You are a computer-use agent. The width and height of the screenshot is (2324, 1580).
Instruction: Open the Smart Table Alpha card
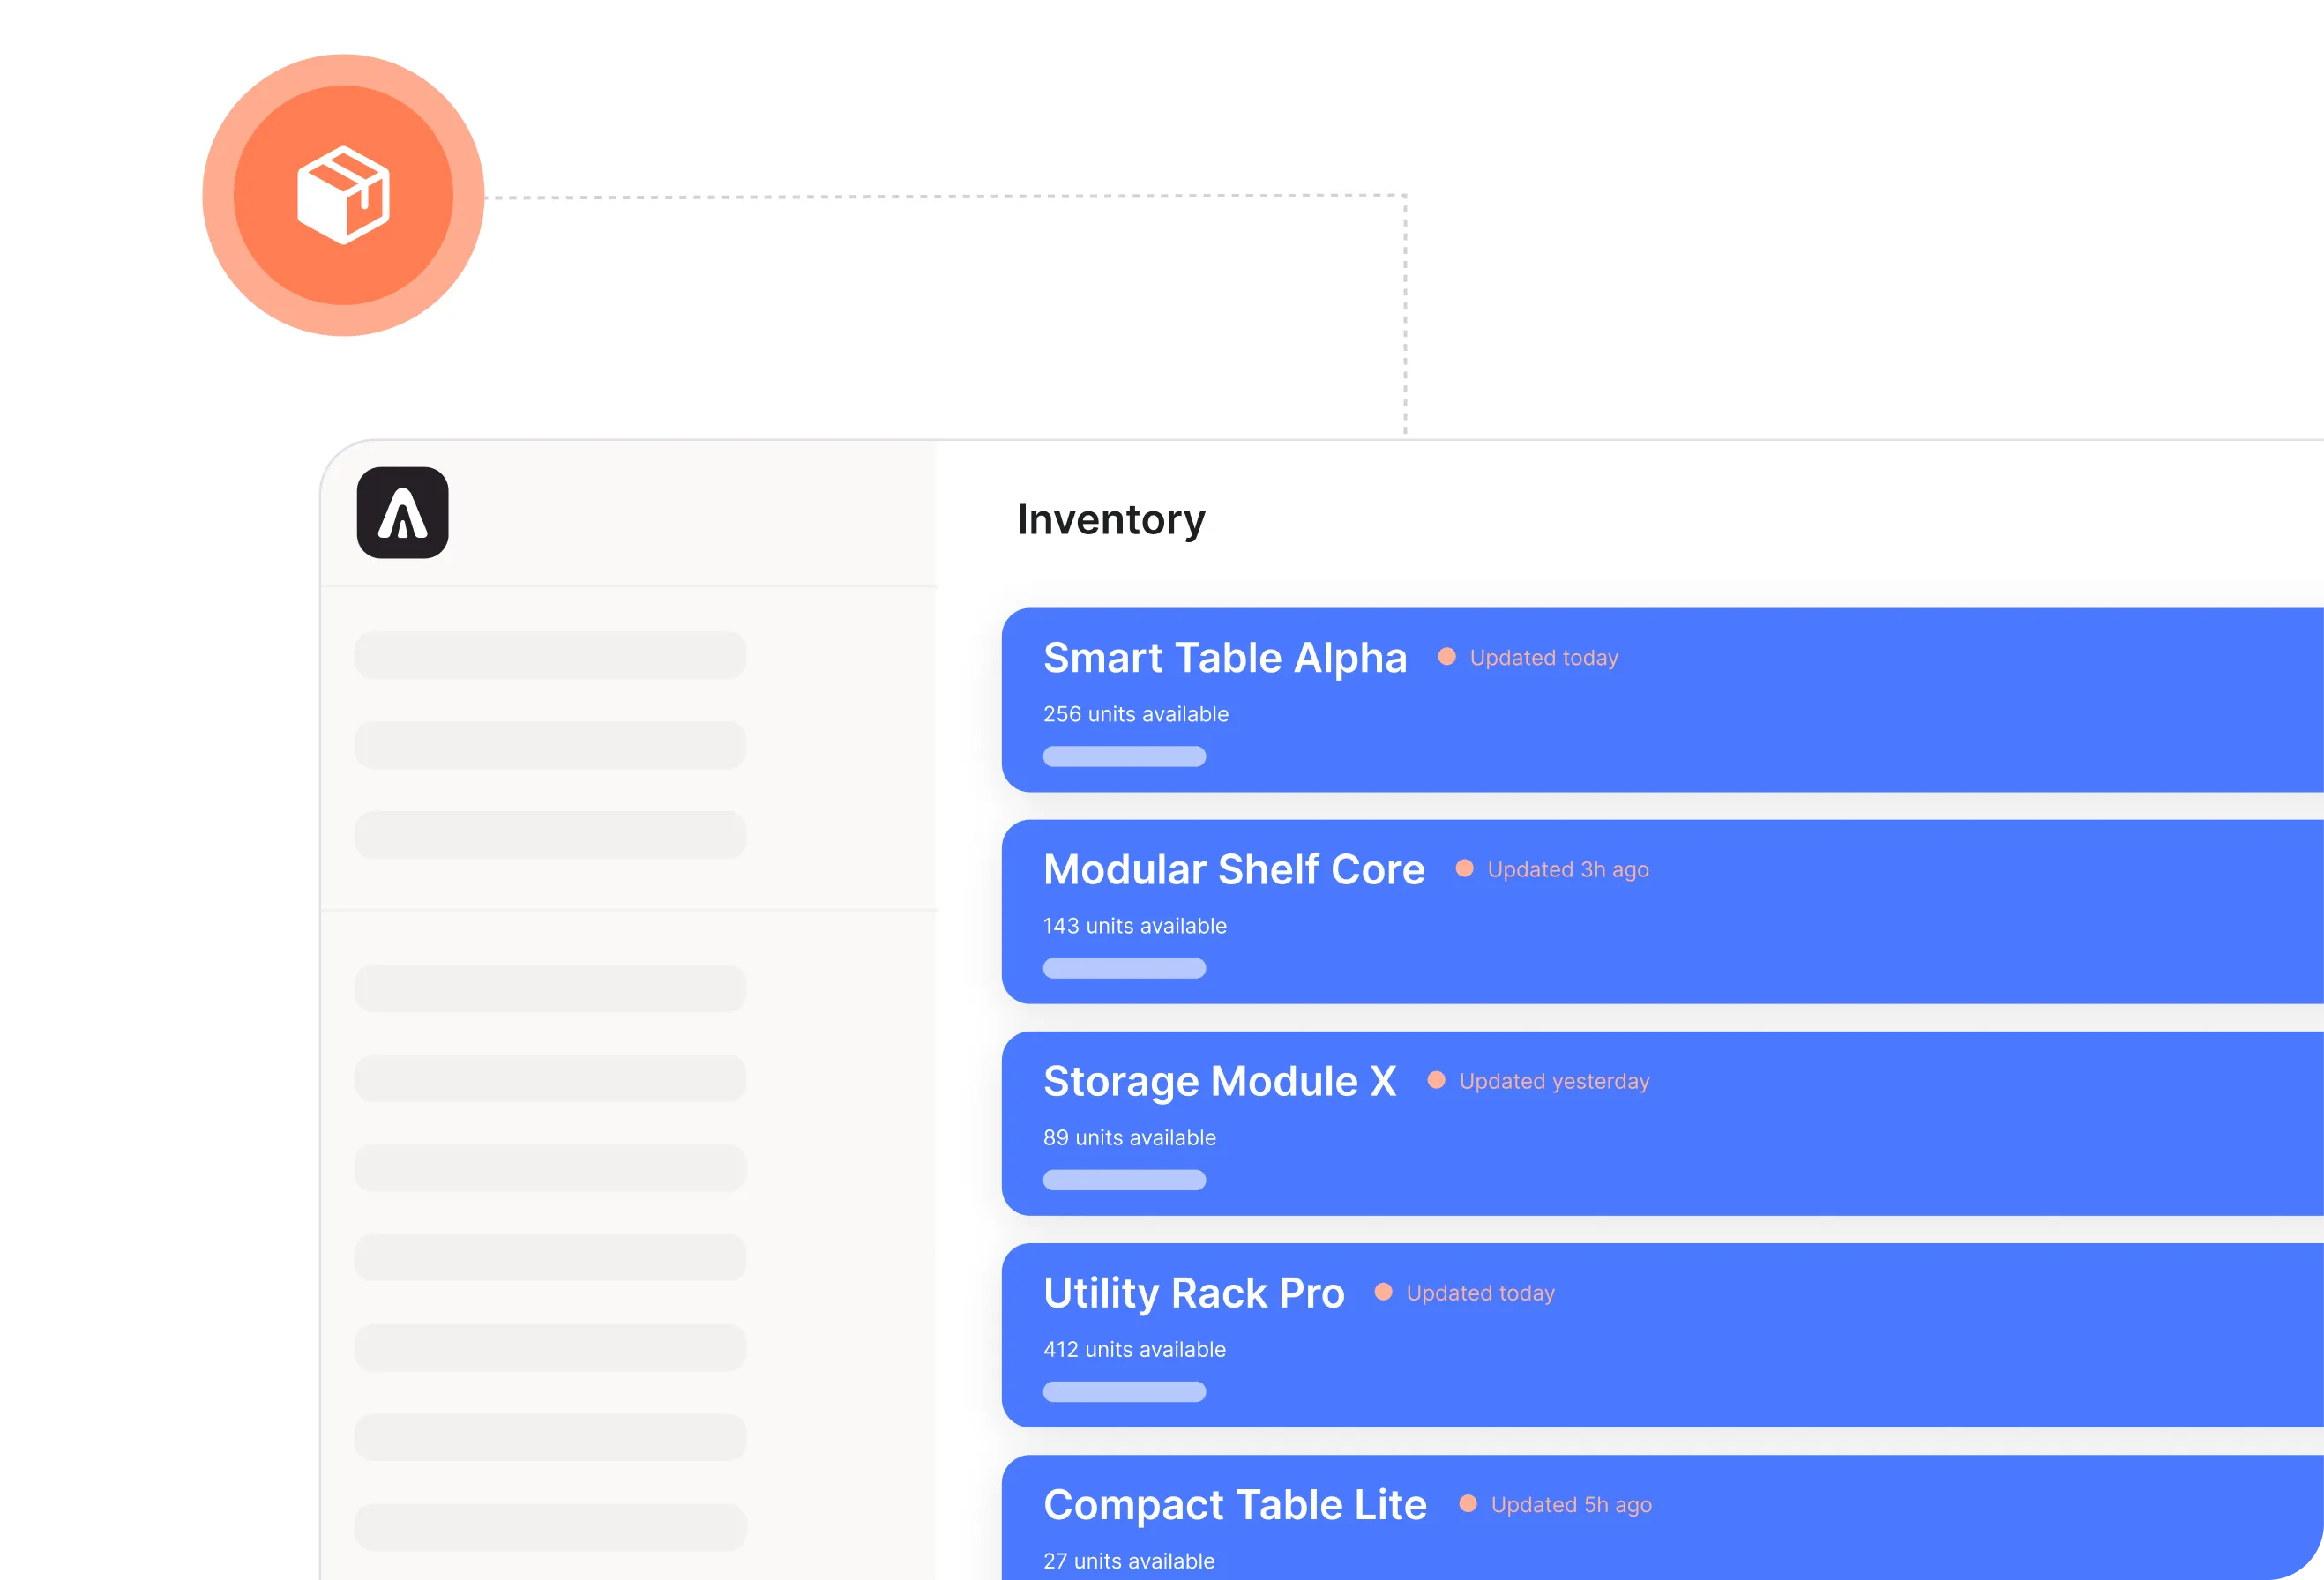[1224, 658]
